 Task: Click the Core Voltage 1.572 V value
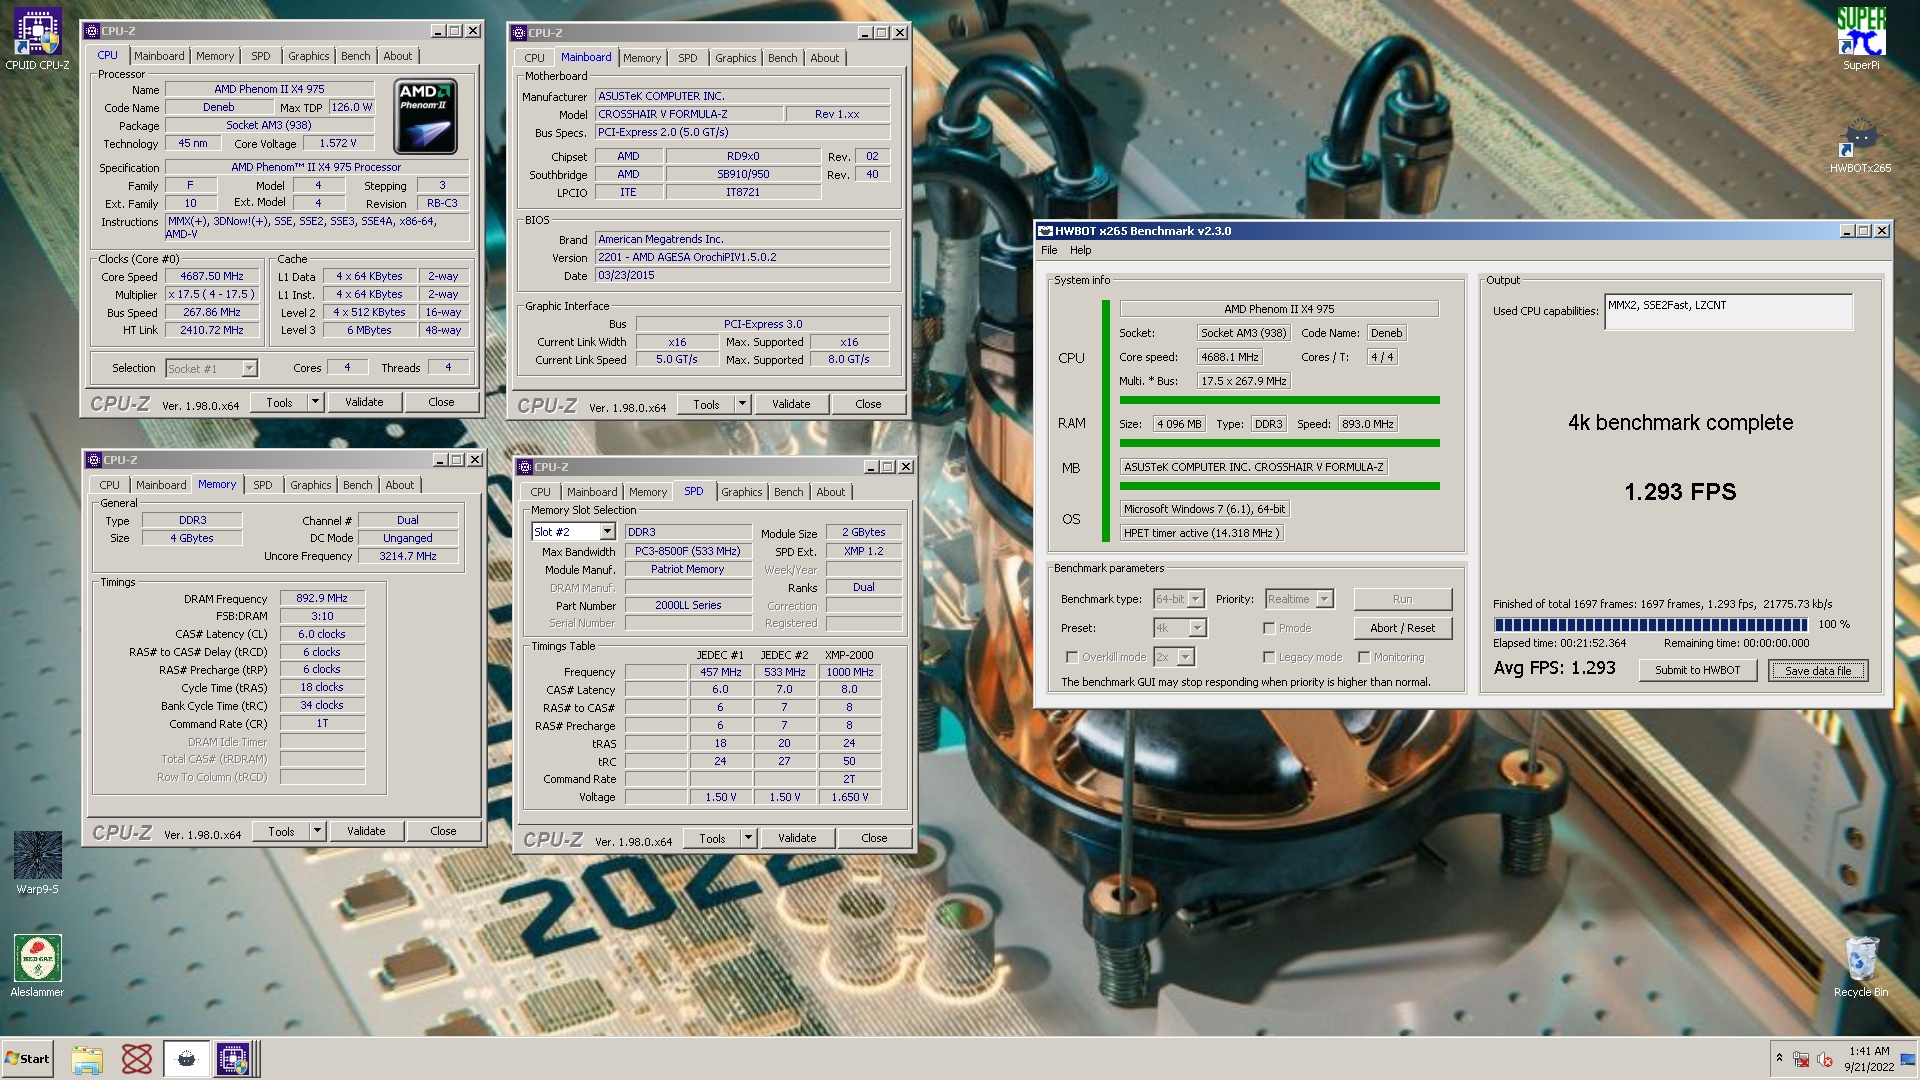[338, 143]
